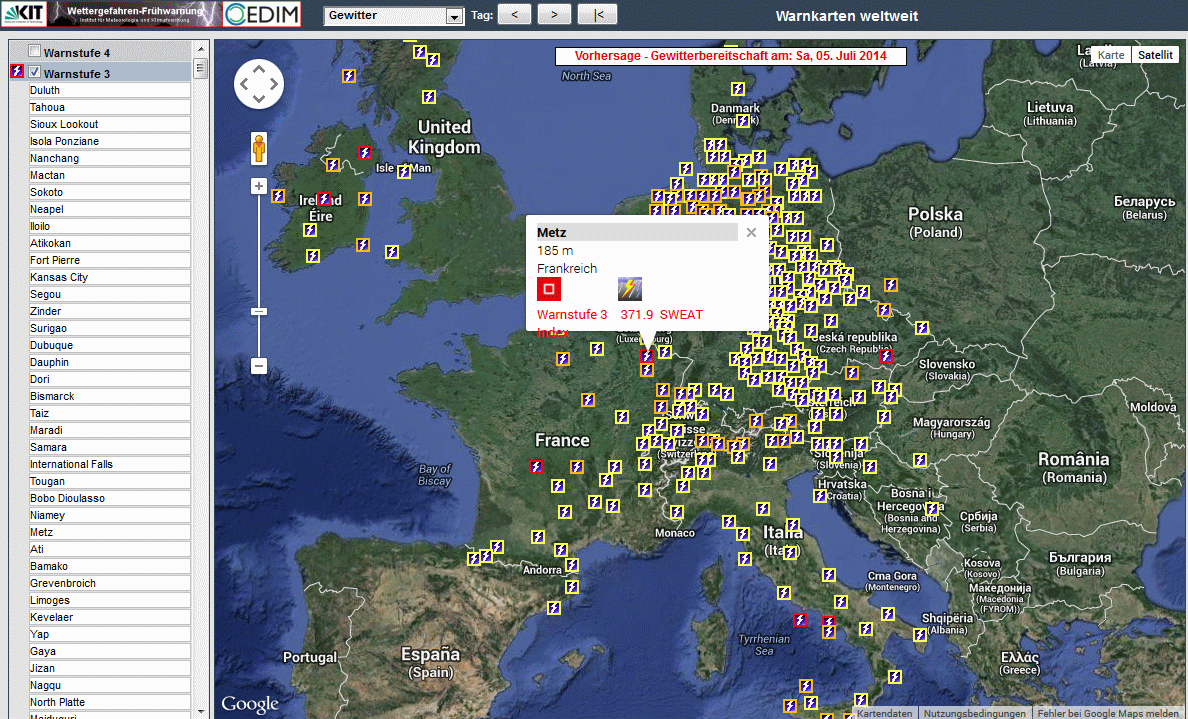Pick the Street View pegman icon
Screen dimensions: 1188x719
pos(259,148)
